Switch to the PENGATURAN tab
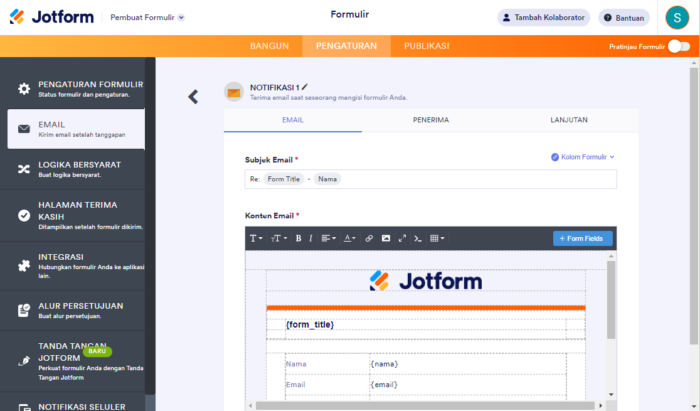700x411 pixels. (346, 46)
